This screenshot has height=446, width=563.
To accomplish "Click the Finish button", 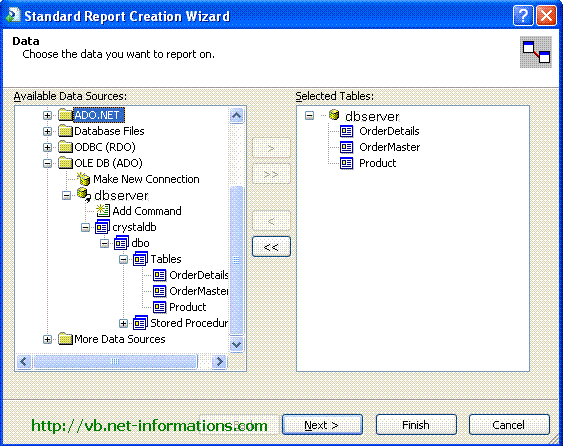I will (416, 425).
